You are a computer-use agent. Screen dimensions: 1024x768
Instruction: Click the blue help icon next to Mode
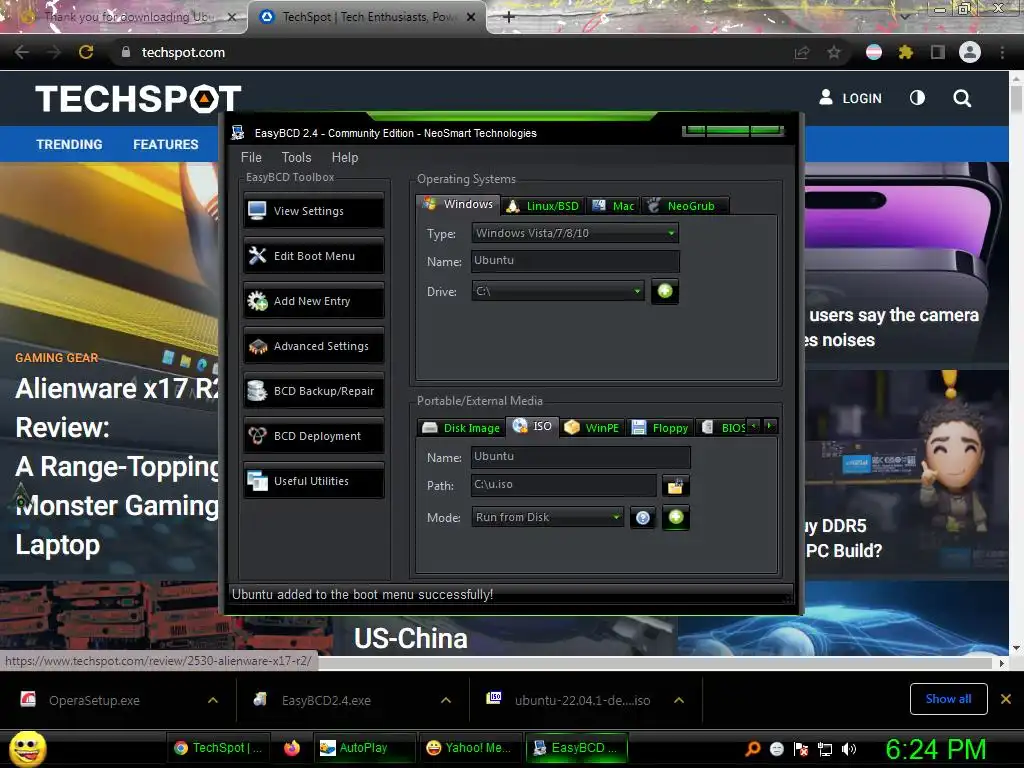click(x=643, y=518)
